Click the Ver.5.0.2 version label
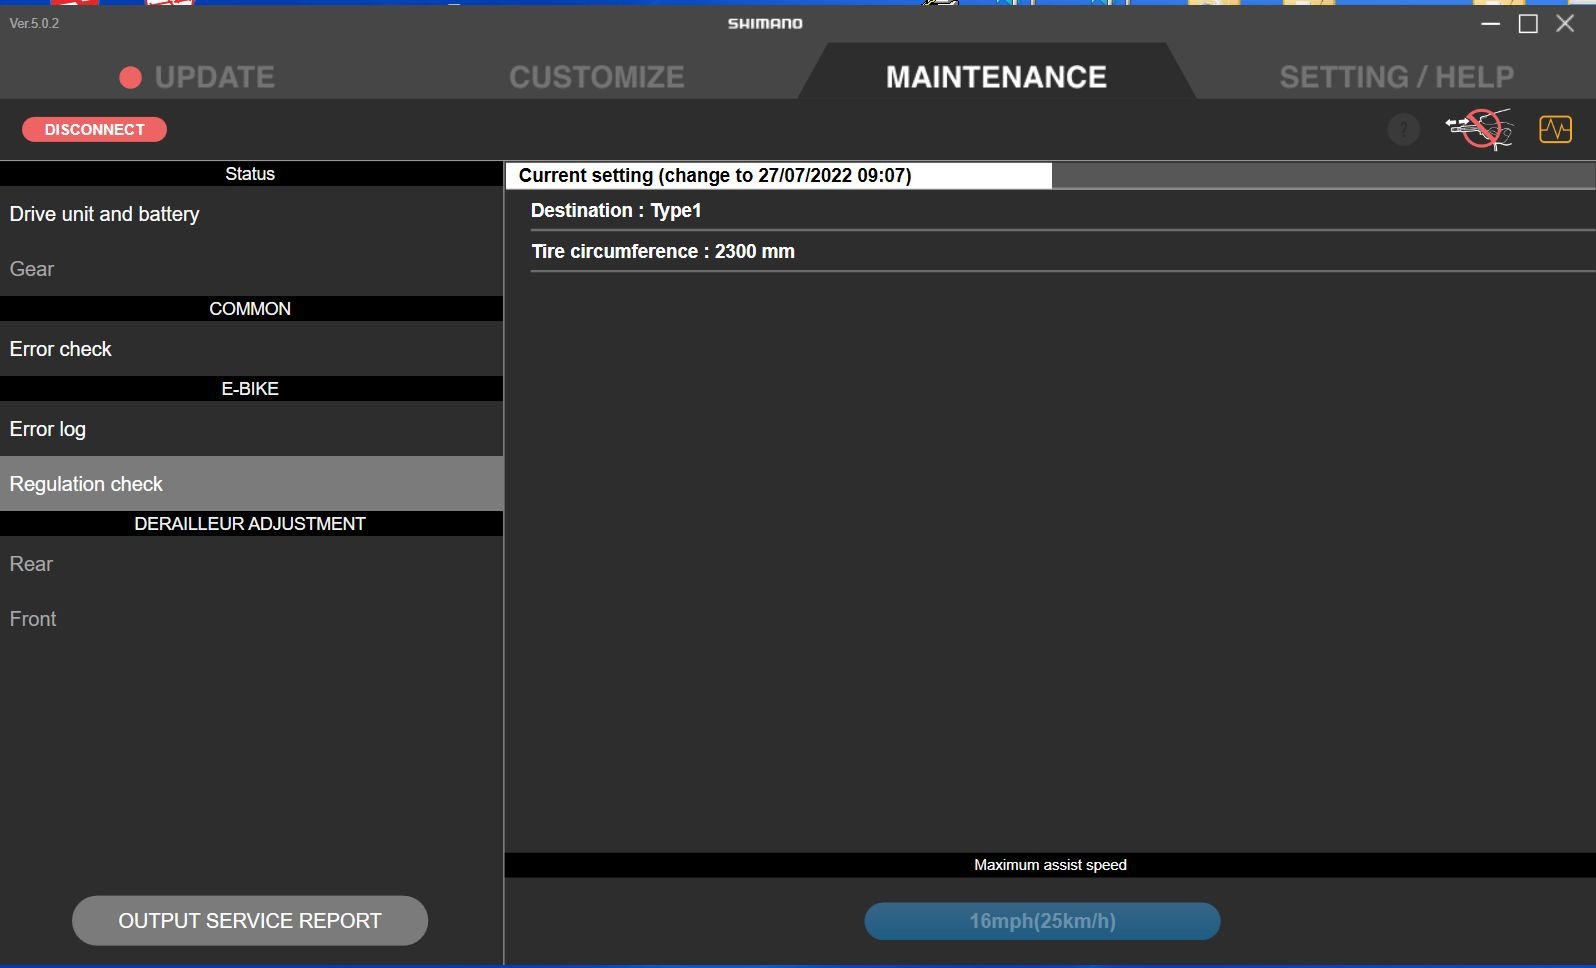Image resolution: width=1596 pixels, height=968 pixels. point(34,23)
